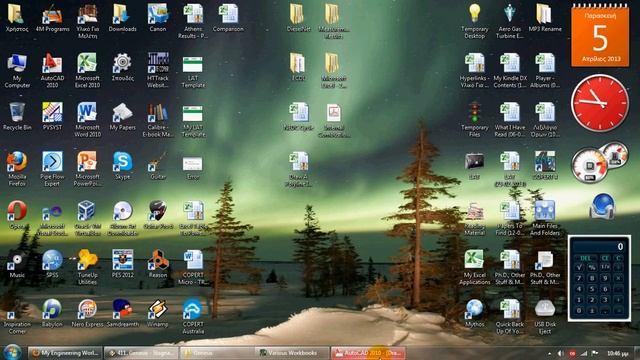Open Main Files And Folders icon
The height and width of the screenshot is (360, 640).
(x=544, y=218)
